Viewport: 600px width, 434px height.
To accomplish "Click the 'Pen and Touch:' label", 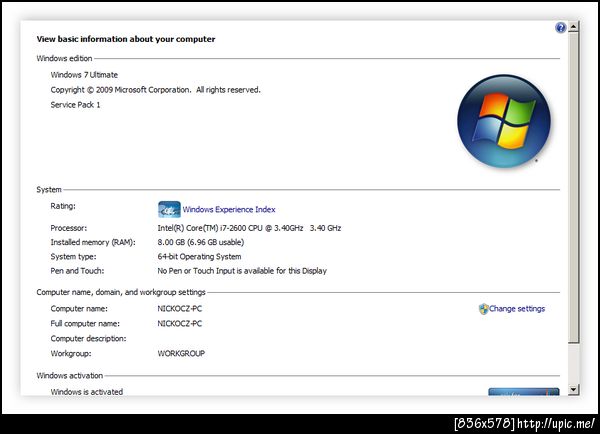I will click(77, 271).
